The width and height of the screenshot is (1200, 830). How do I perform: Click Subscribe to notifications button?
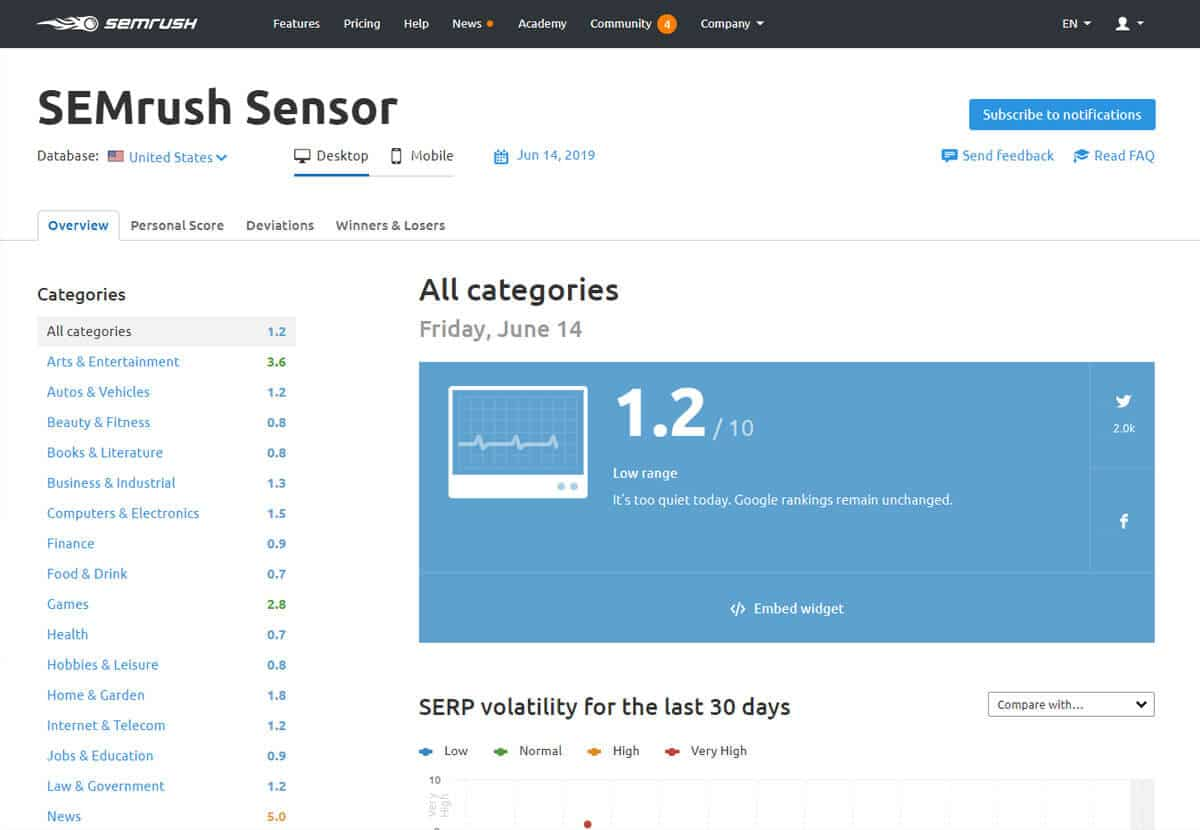pos(1062,114)
